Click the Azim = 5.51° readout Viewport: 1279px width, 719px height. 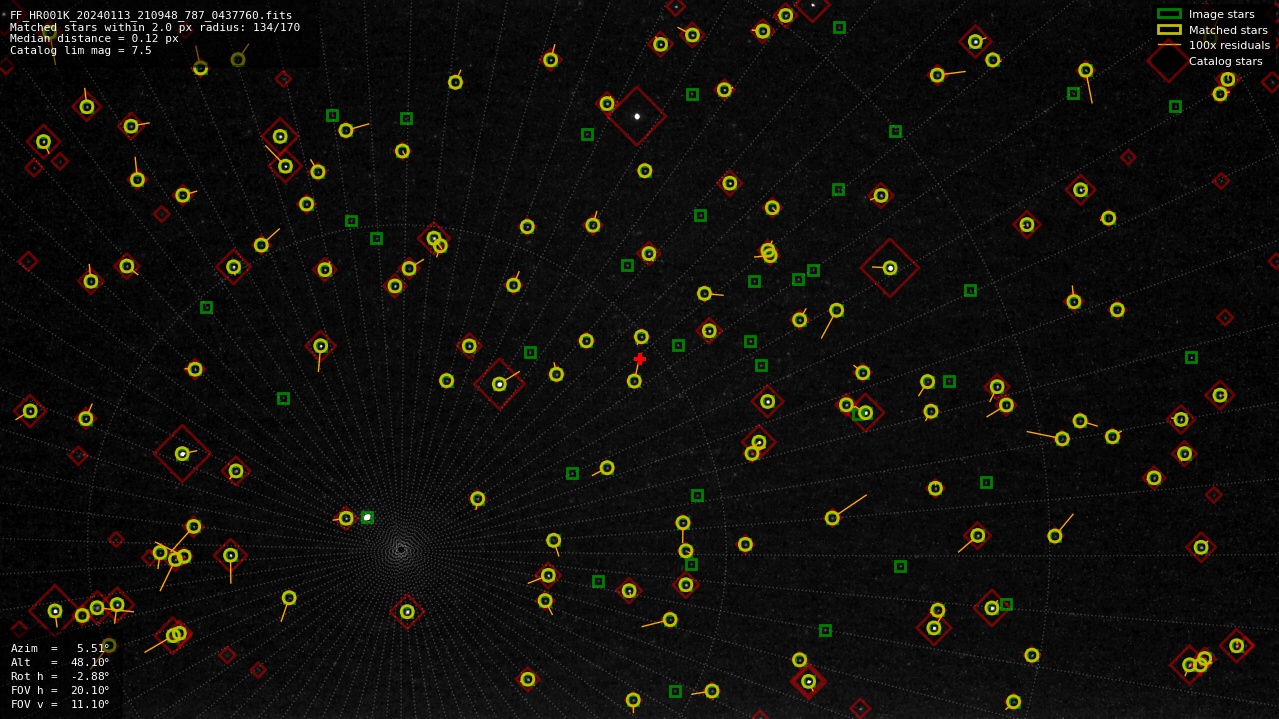point(60,648)
